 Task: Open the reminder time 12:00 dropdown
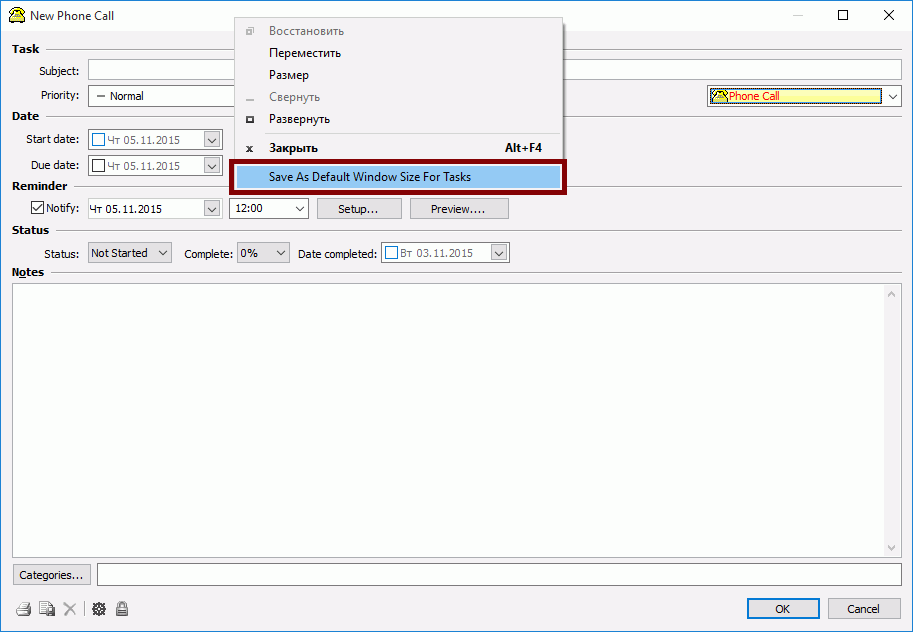(268, 208)
